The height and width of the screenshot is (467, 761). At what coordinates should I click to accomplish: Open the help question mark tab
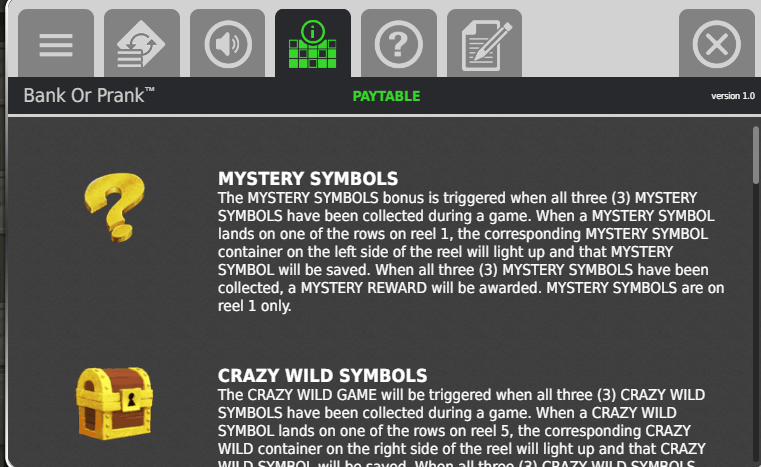click(x=398, y=43)
